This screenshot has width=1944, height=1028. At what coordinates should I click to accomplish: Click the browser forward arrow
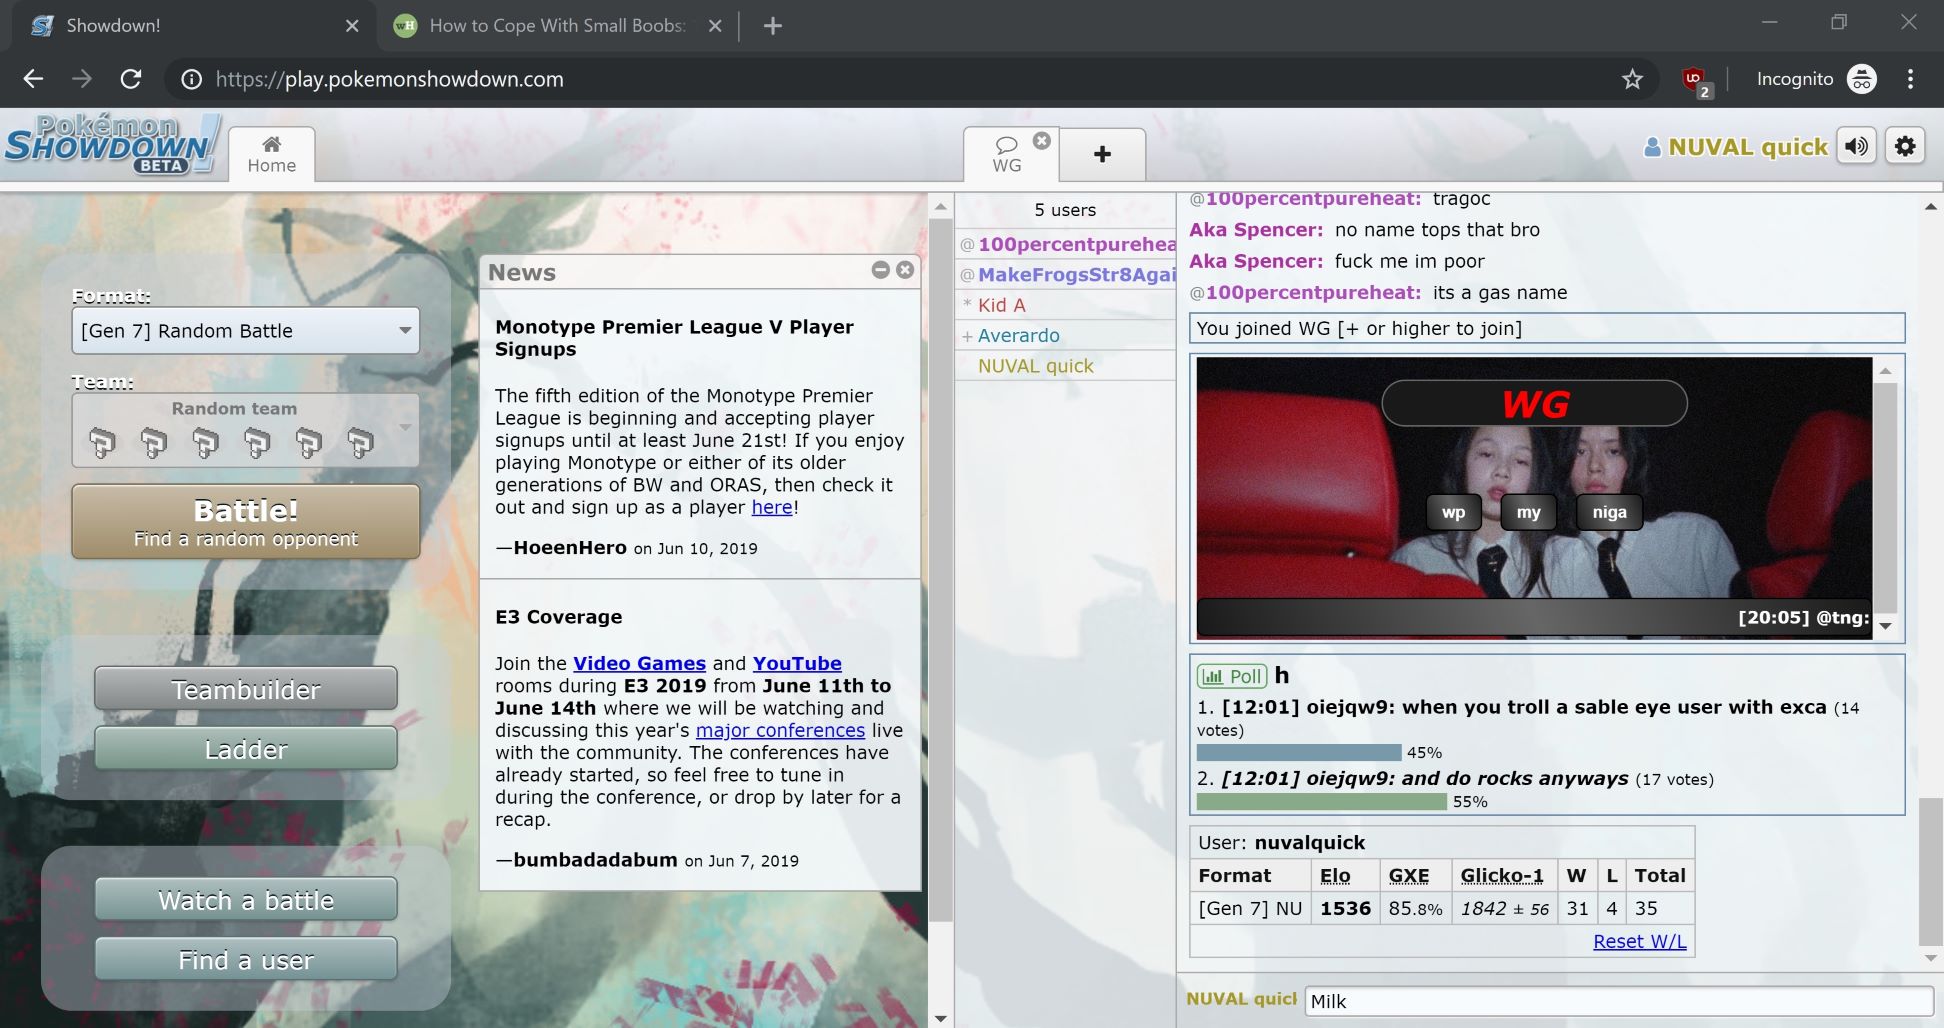coord(82,79)
